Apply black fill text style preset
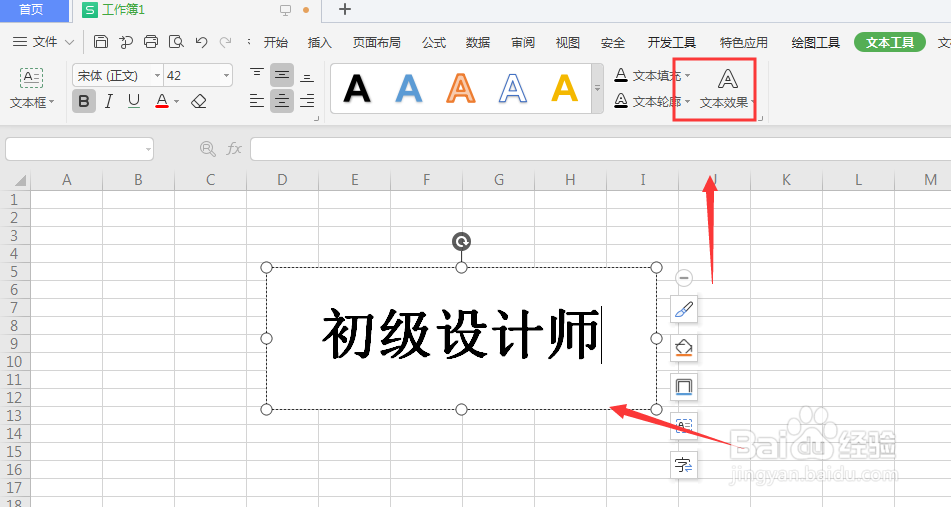This screenshot has width=951, height=507. 357,89
